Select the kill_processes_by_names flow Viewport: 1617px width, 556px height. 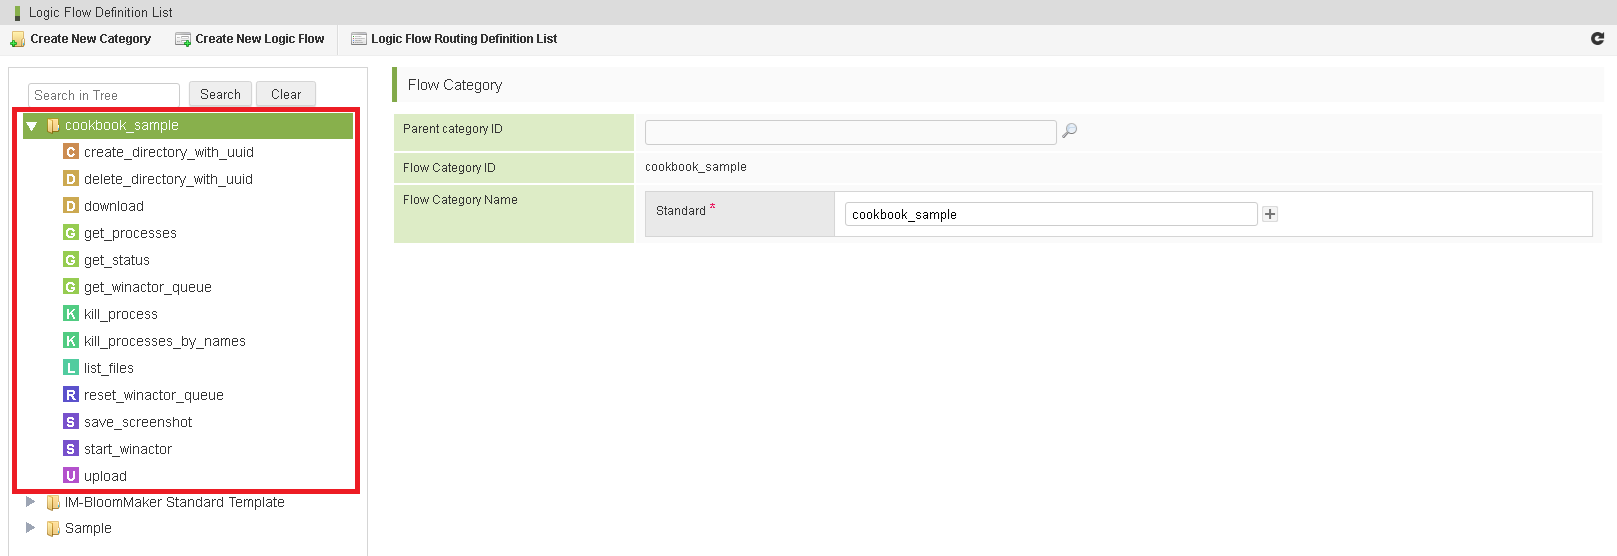165,341
